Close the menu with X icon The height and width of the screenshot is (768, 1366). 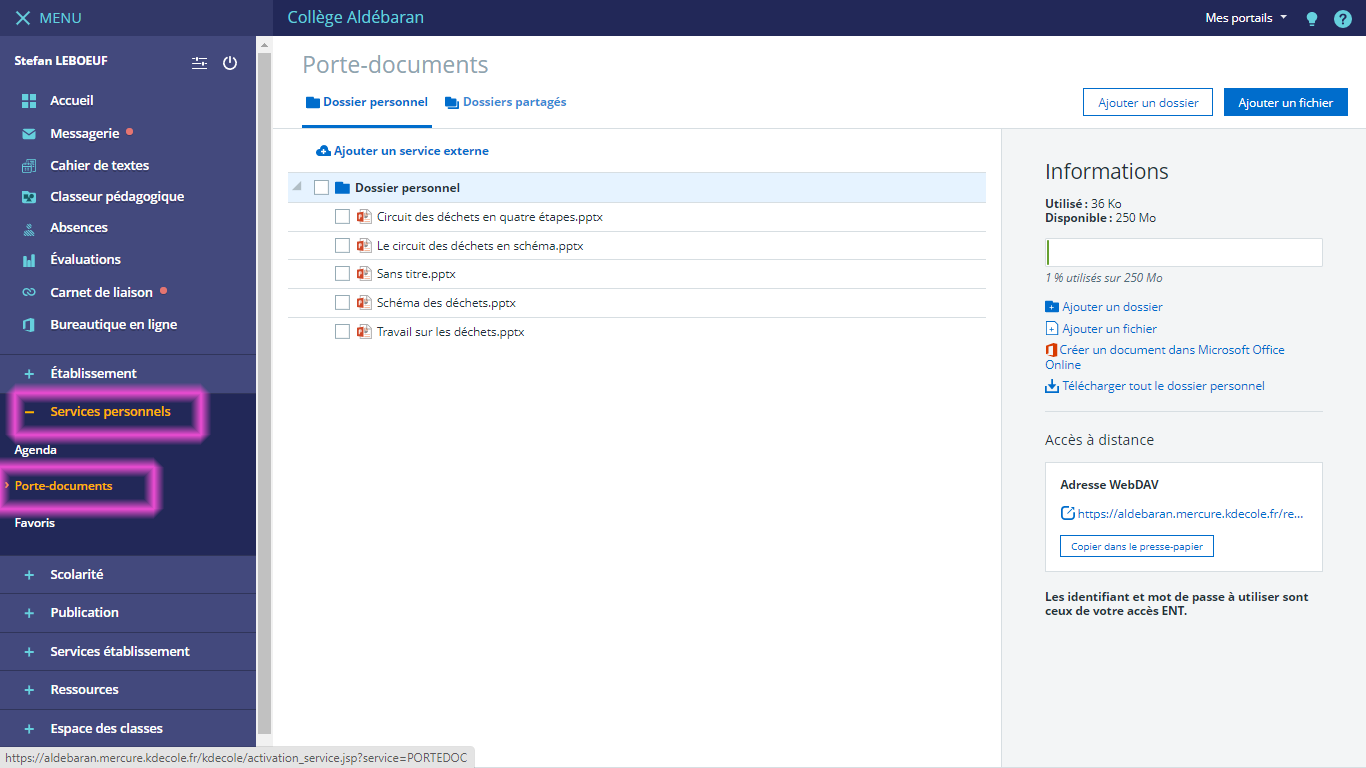pyautogui.click(x=22, y=18)
